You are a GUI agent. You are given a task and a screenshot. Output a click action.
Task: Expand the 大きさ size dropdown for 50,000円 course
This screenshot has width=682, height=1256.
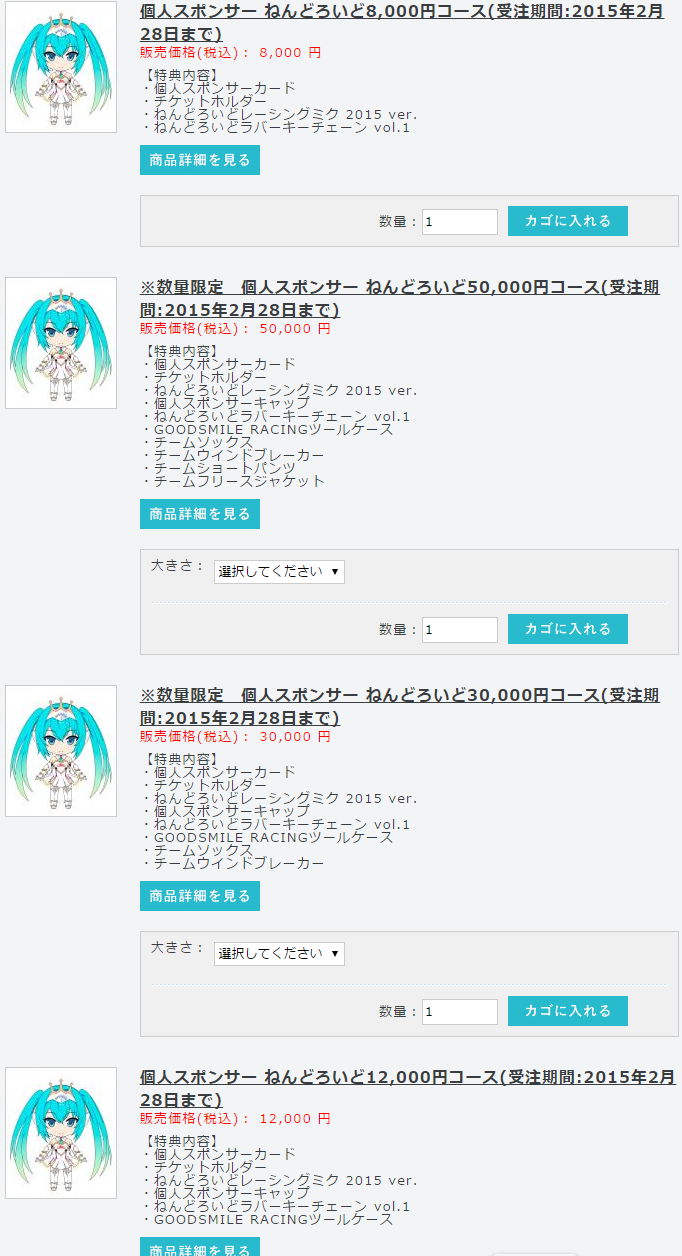[x=279, y=572]
